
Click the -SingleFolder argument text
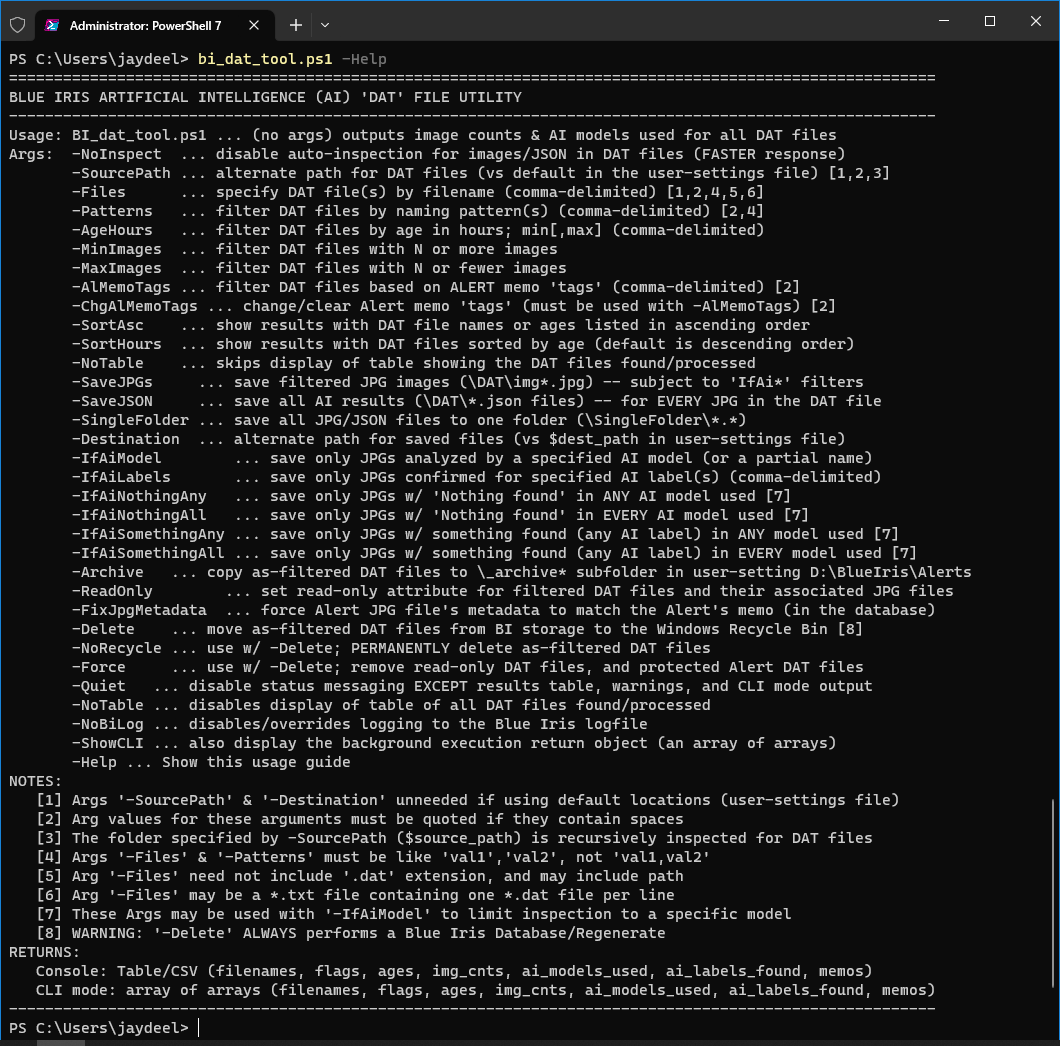click(130, 419)
